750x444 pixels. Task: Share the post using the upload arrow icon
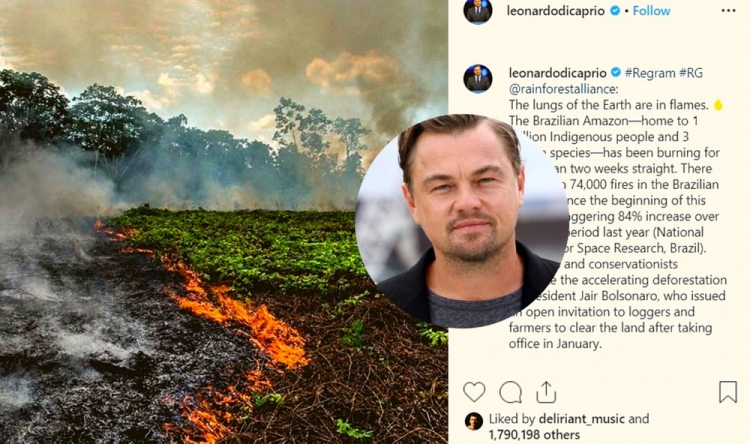(x=546, y=392)
